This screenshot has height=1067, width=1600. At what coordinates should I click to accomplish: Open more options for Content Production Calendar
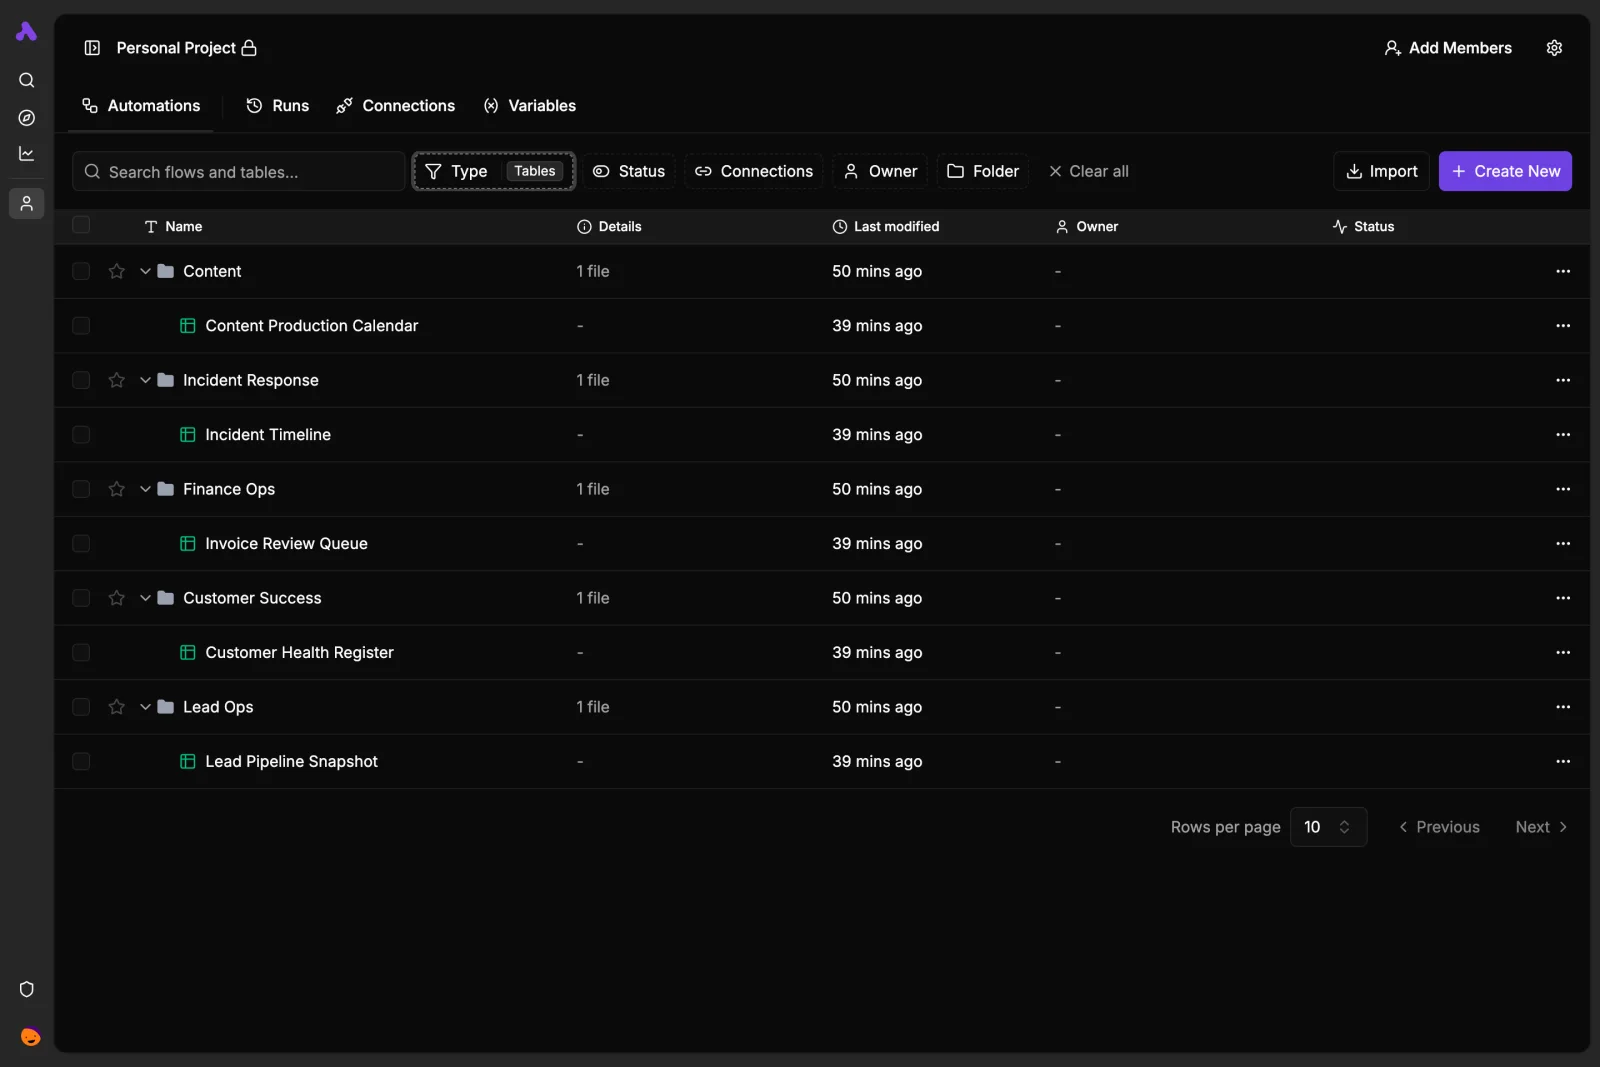point(1563,326)
